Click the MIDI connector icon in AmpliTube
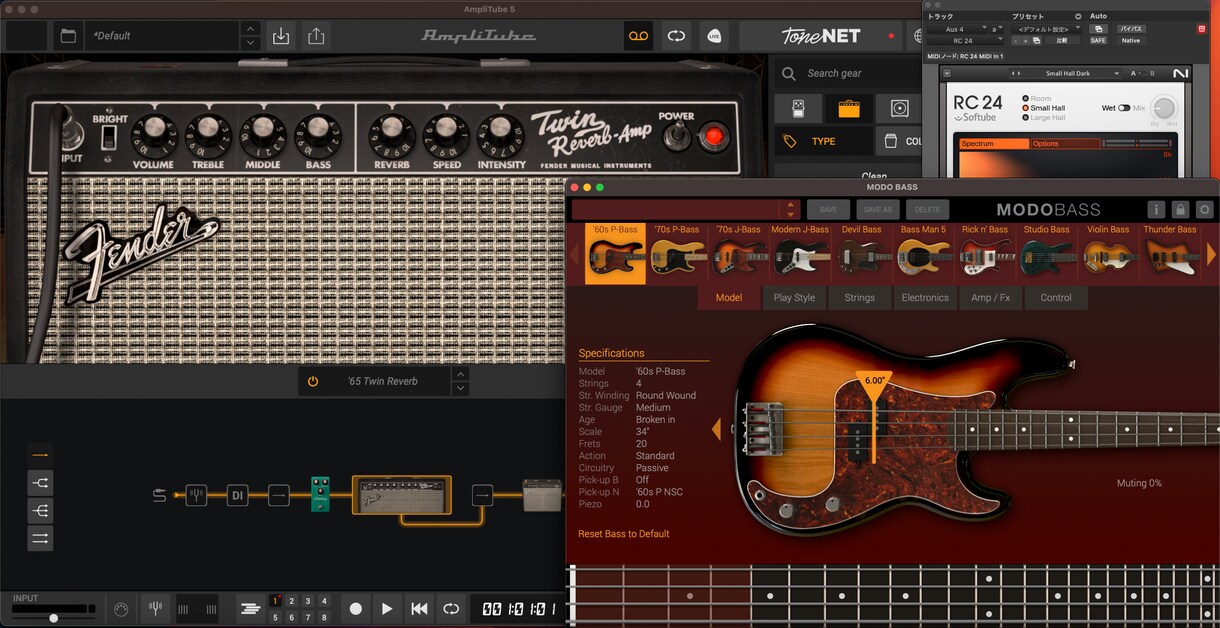This screenshot has width=1220, height=628. pos(122,608)
